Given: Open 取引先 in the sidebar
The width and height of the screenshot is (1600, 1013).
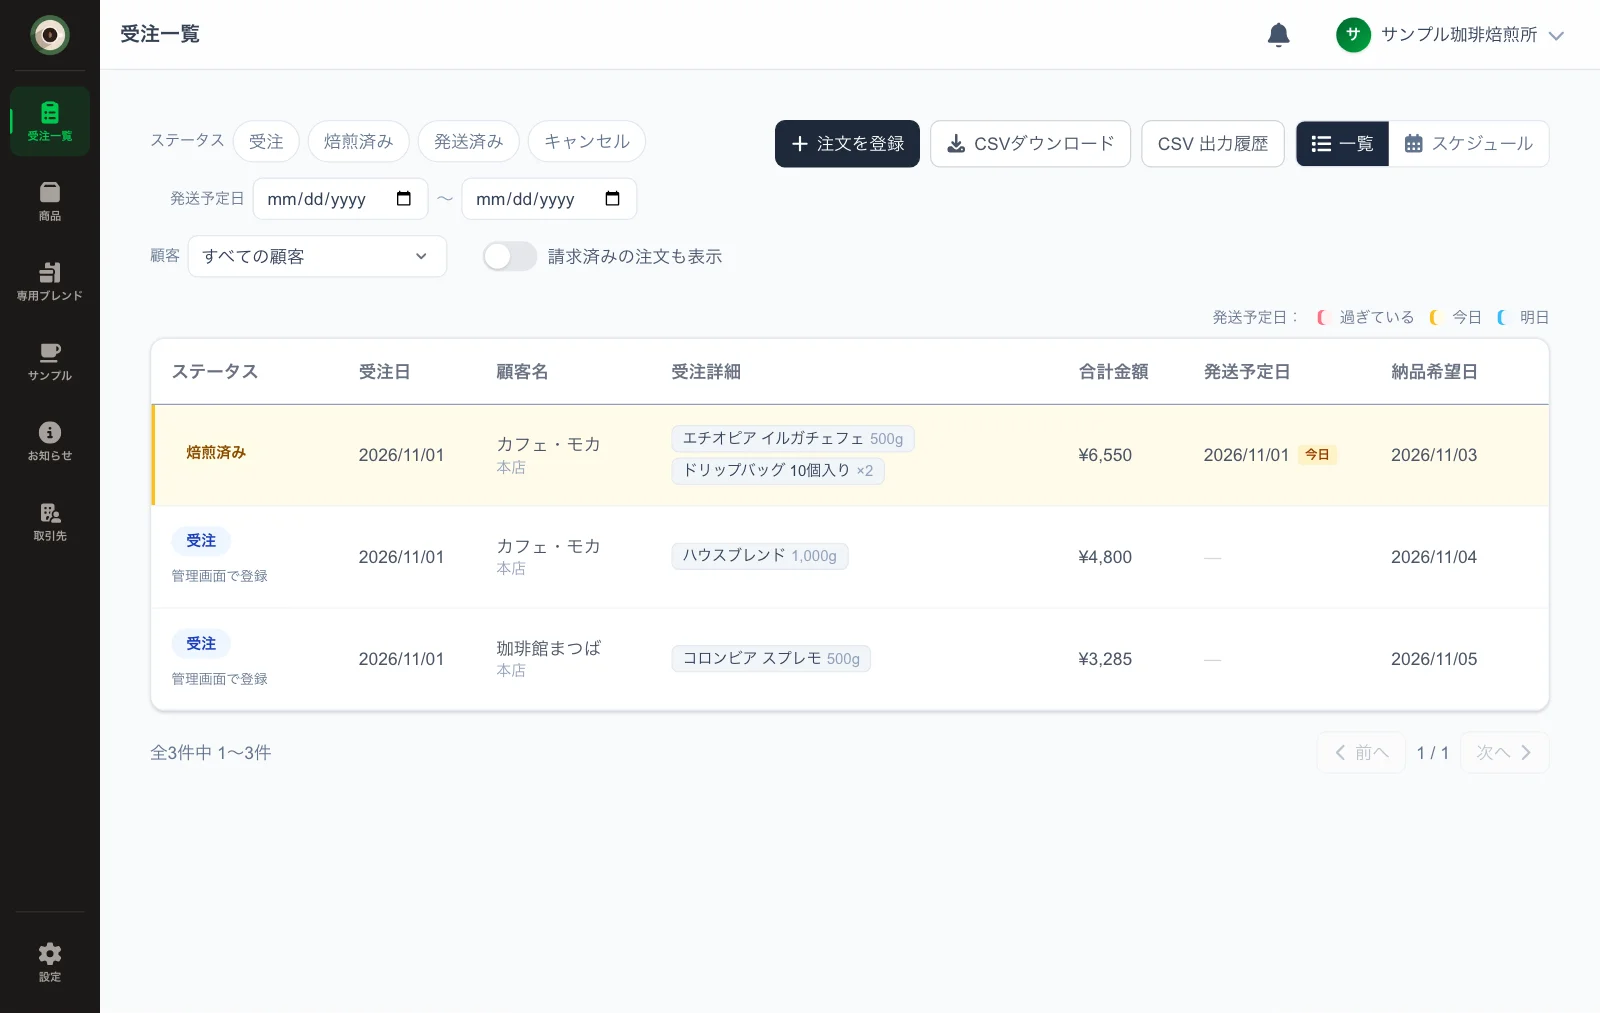Looking at the screenshot, I should pyautogui.click(x=50, y=521).
